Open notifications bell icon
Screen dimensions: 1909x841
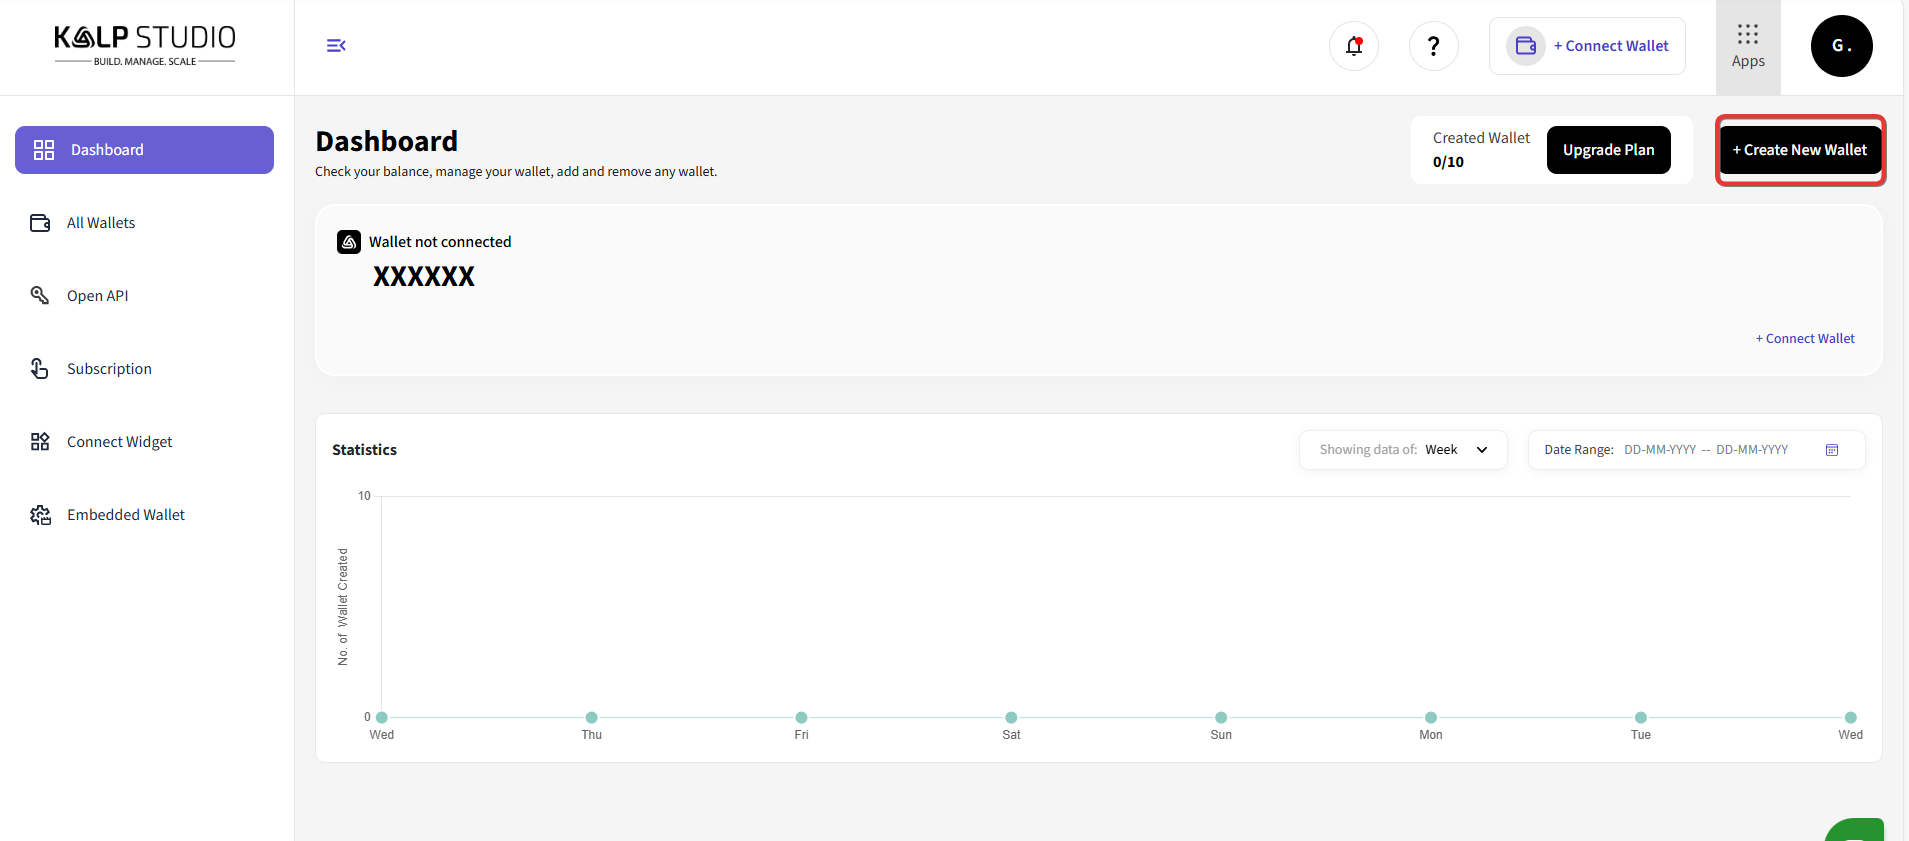coord(1354,46)
